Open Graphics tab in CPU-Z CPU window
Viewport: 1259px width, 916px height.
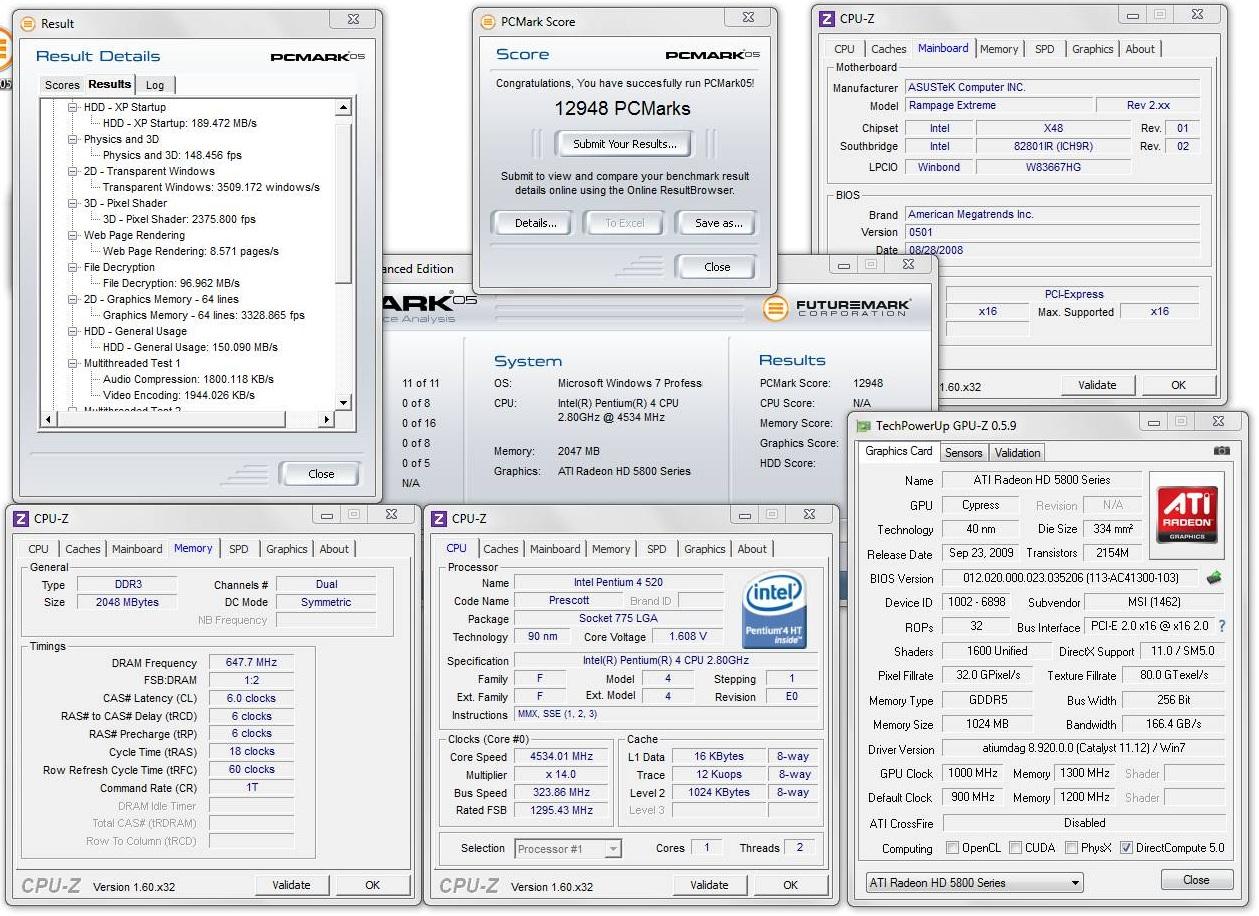coord(705,549)
